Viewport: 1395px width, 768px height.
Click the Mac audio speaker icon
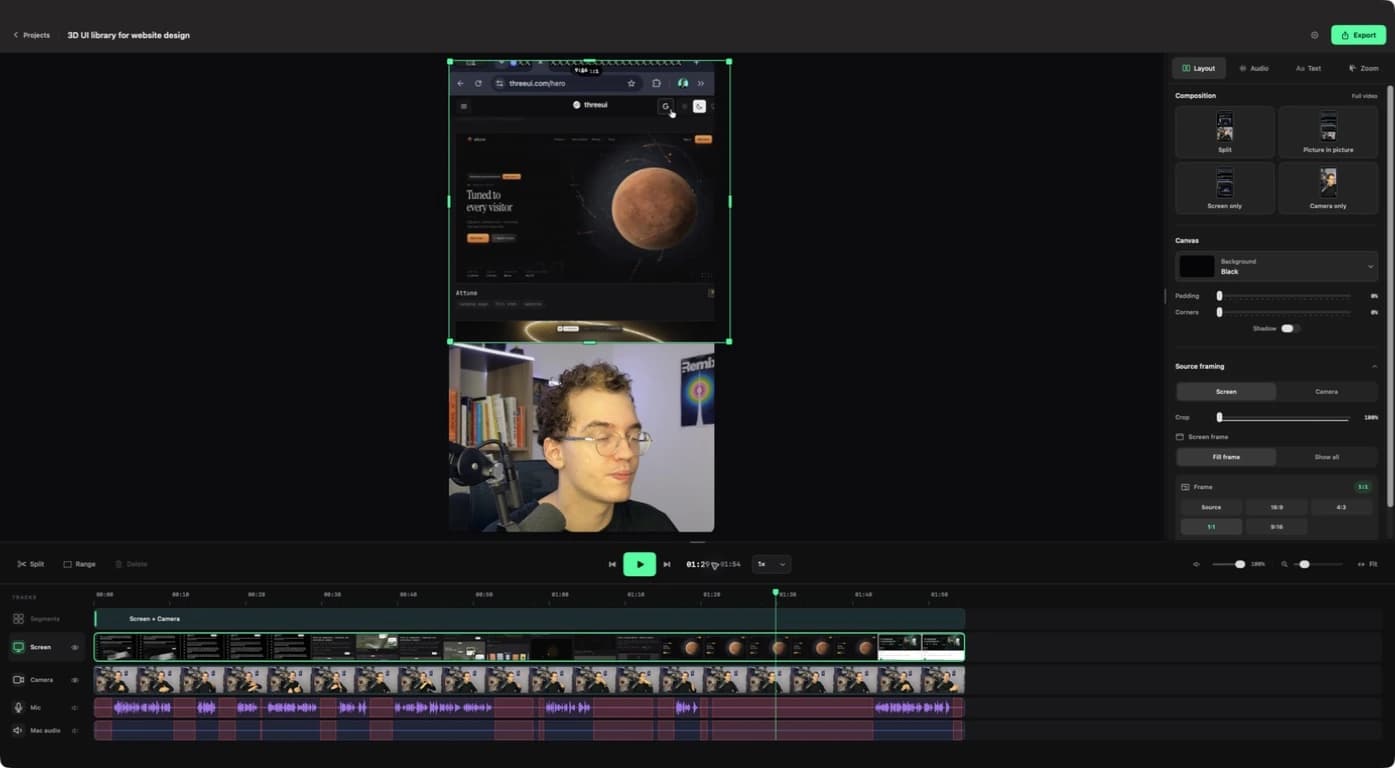[18, 731]
